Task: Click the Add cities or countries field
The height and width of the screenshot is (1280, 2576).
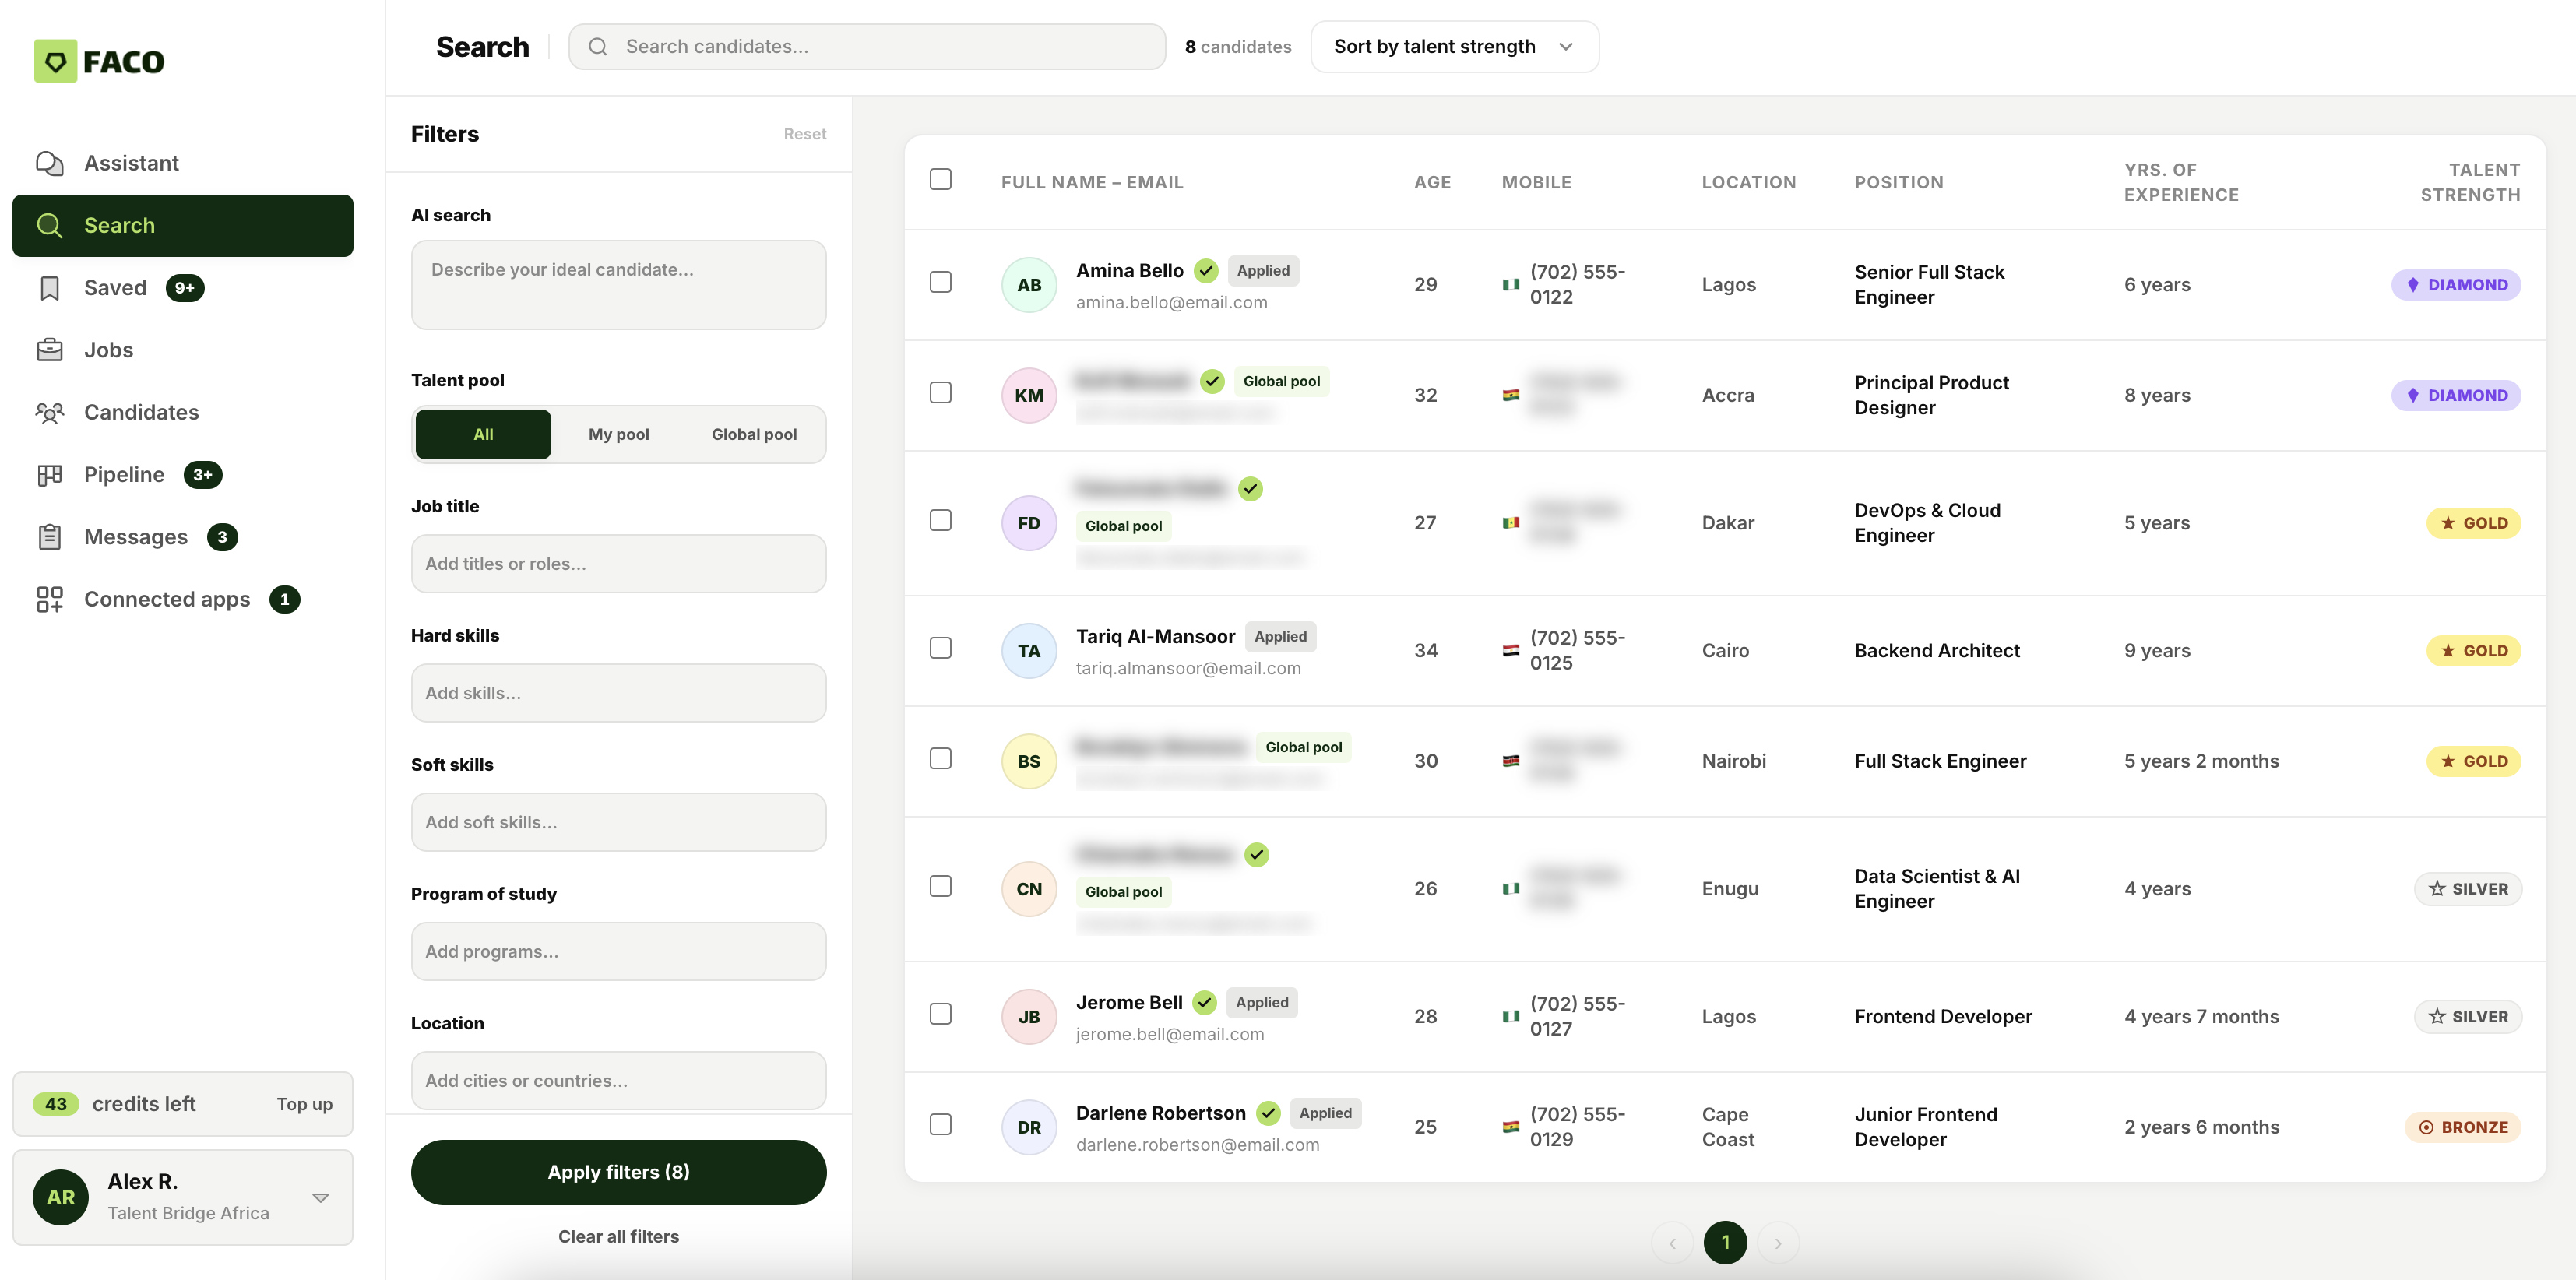Action: (618, 1081)
